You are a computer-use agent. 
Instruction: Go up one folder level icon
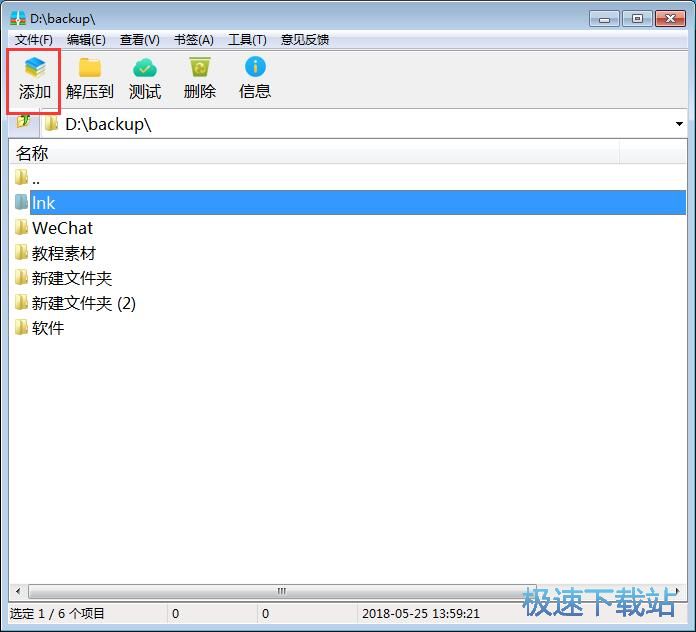tap(24, 122)
